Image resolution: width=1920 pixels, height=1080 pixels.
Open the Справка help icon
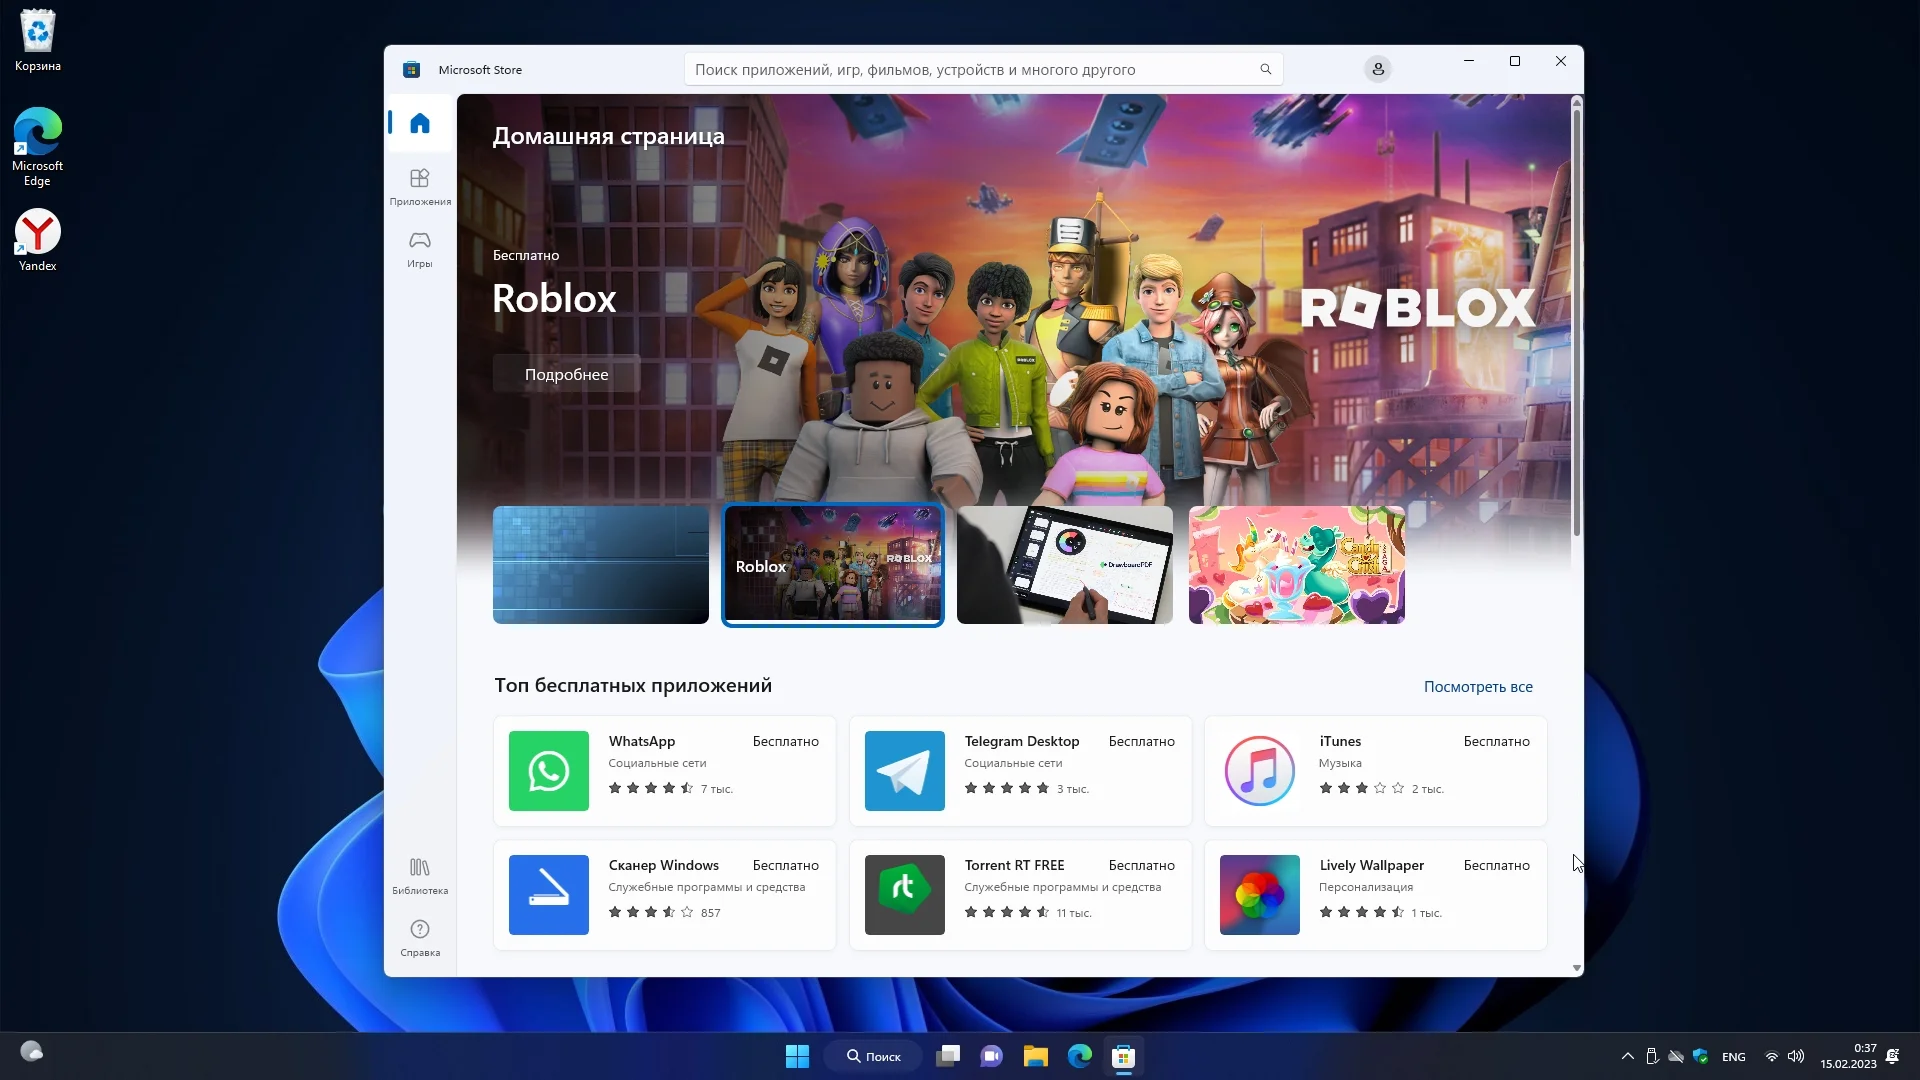[420, 937]
